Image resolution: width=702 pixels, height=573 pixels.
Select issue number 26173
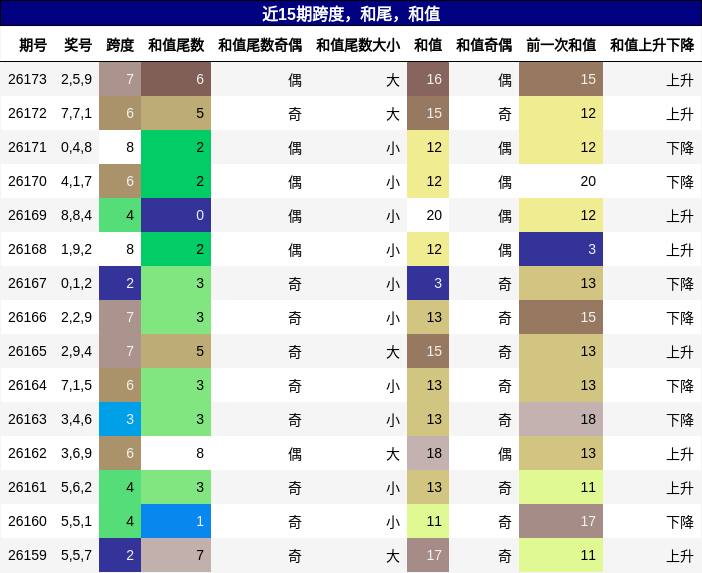[27, 79]
